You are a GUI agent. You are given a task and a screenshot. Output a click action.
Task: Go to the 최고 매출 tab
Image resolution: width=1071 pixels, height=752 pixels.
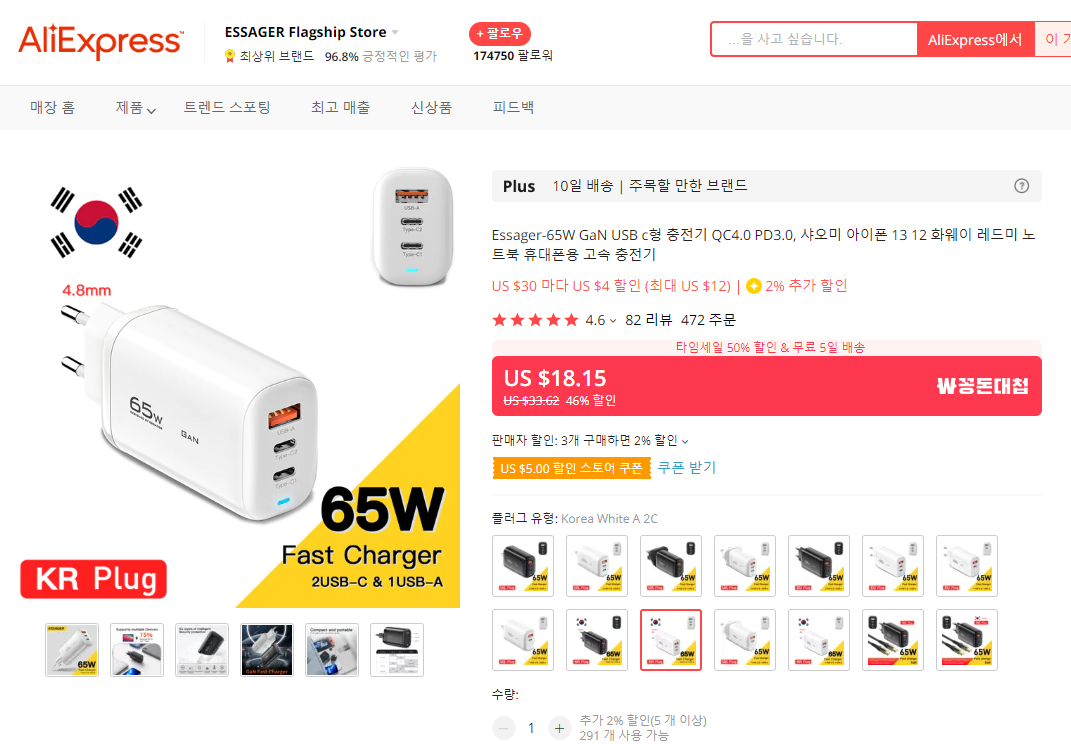point(340,107)
